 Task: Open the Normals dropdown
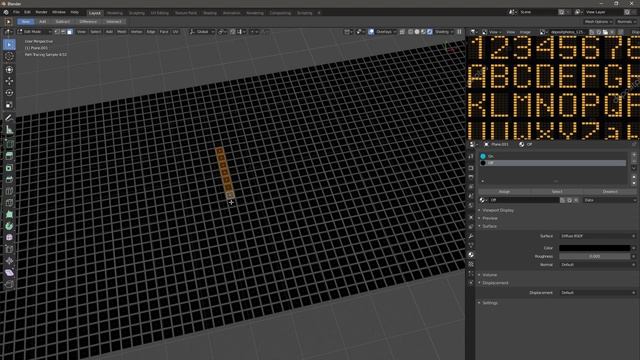626,22
